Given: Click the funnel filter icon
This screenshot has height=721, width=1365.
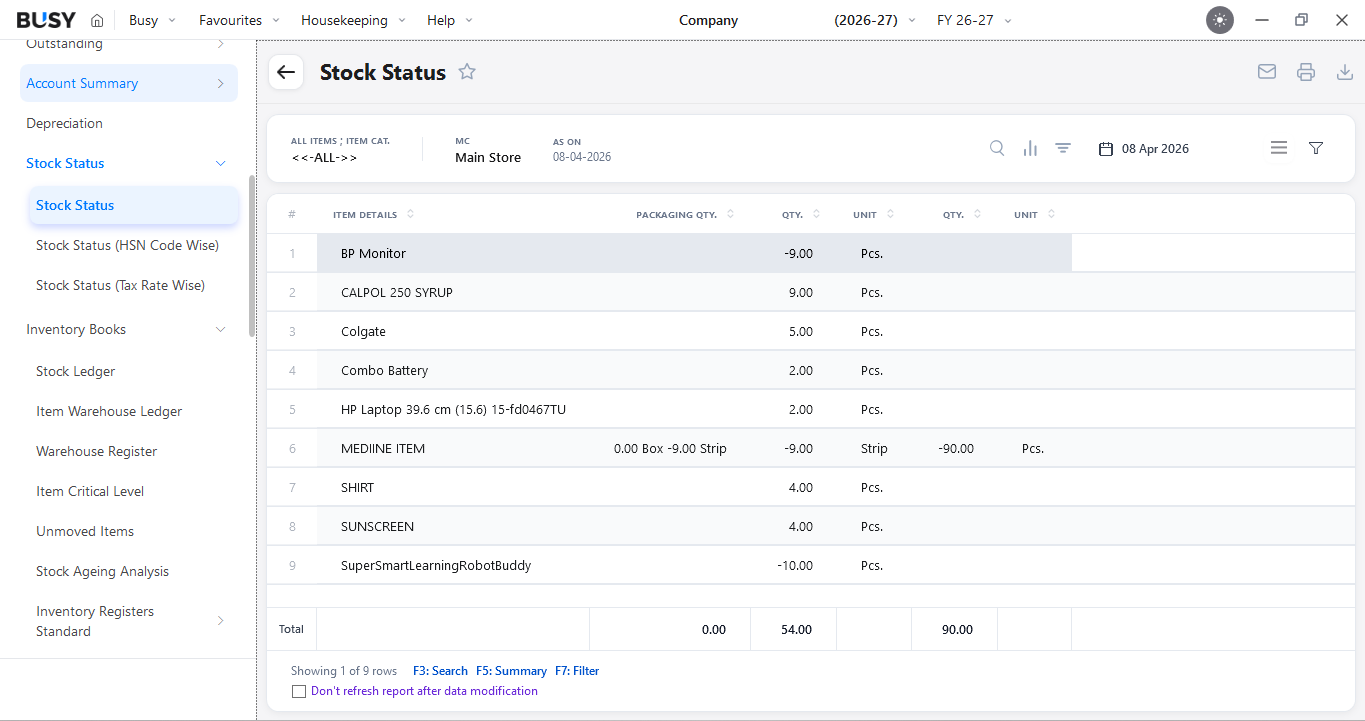Looking at the screenshot, I should pos(1316,148).
